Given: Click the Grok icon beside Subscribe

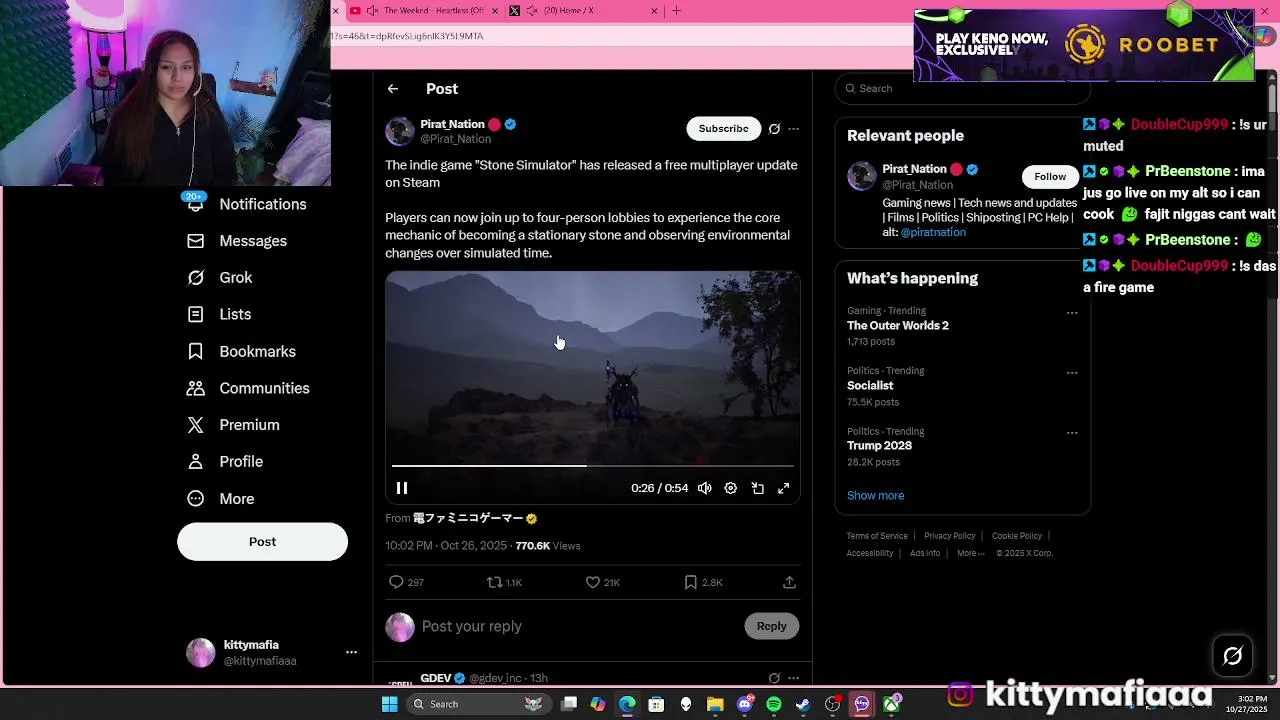Looking at the screenshot, I should 774,128.
